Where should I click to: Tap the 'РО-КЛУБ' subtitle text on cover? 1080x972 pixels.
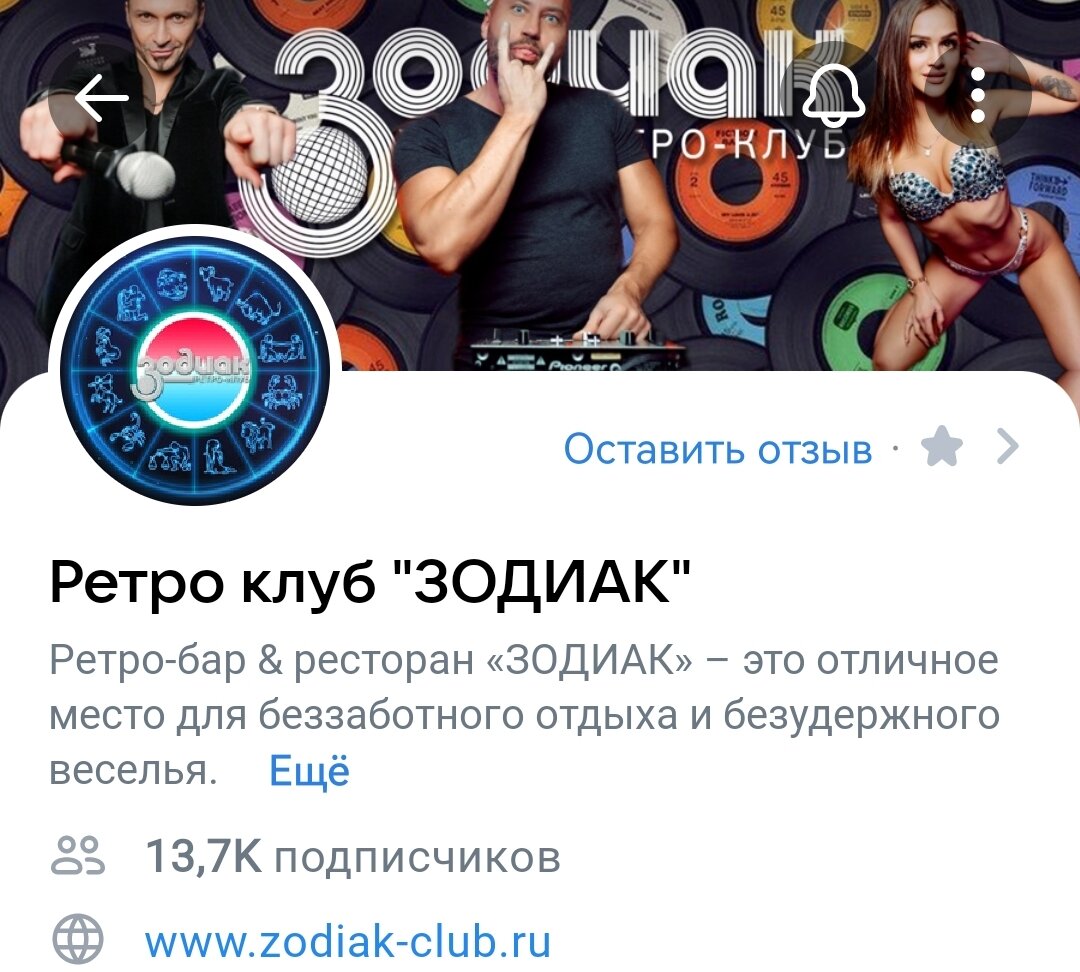(749, 143)
